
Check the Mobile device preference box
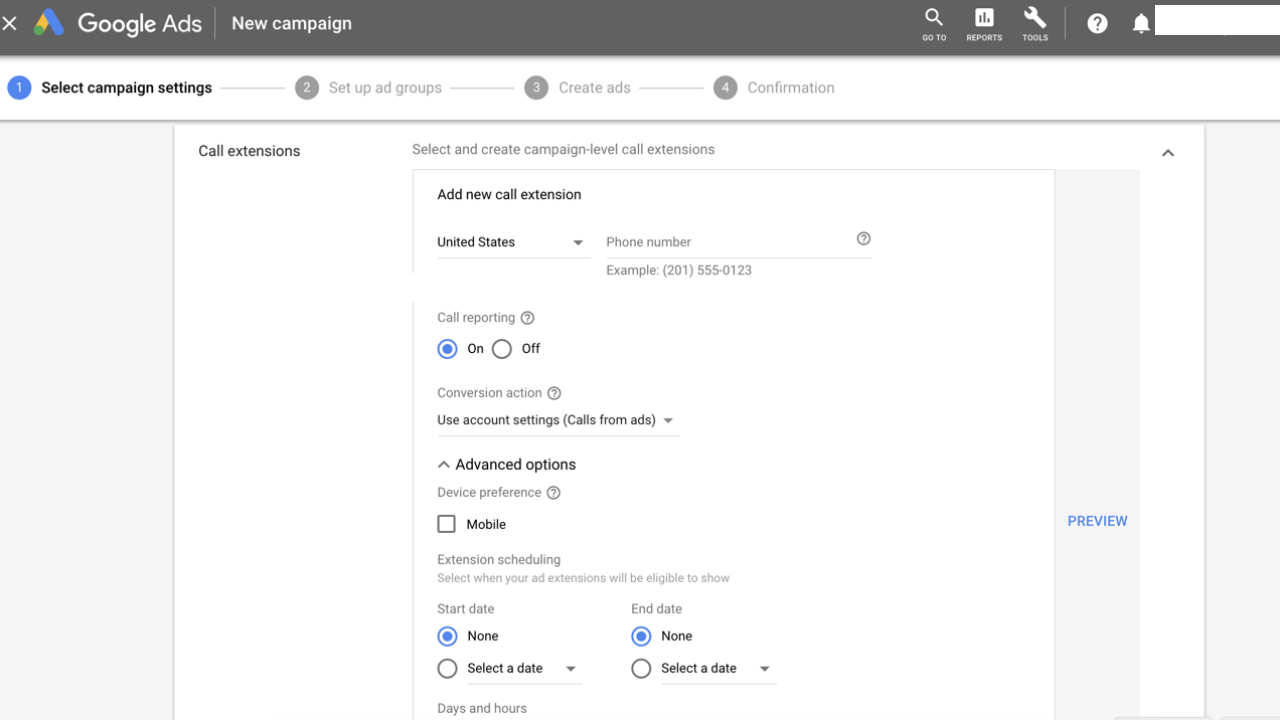point(447,524)
